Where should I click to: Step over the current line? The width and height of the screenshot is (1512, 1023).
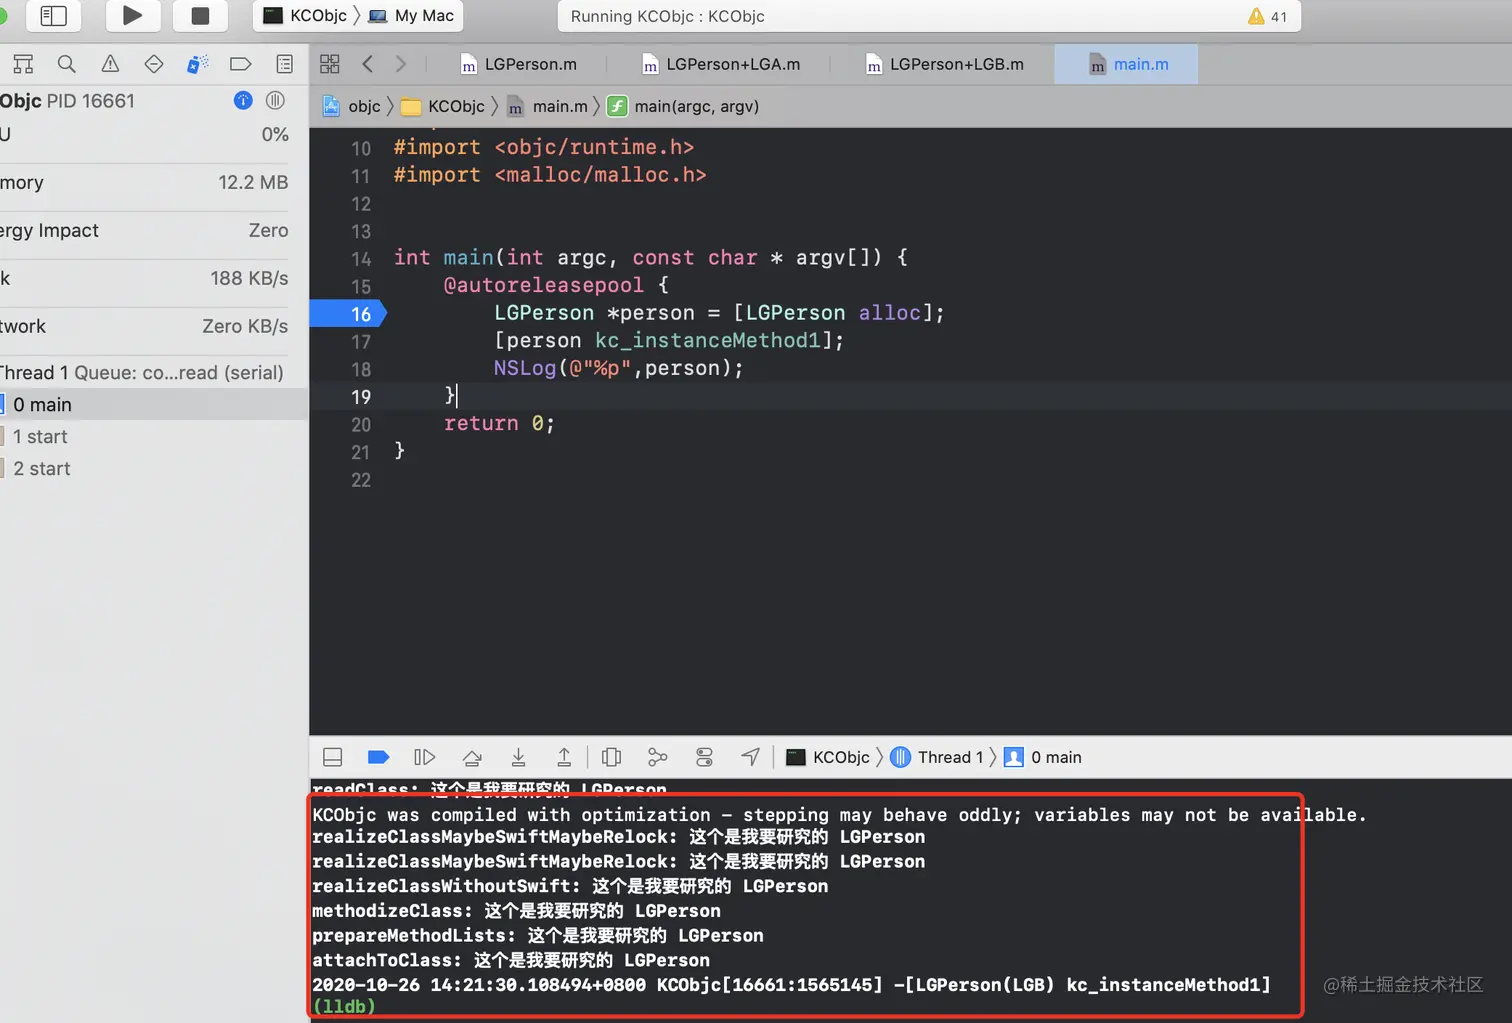(472, 757)
